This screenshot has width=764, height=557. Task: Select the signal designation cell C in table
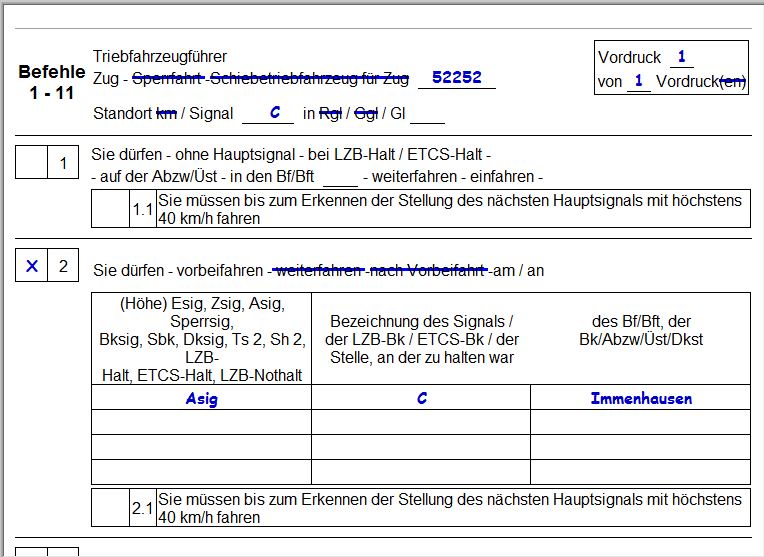(x=421, y=398)
